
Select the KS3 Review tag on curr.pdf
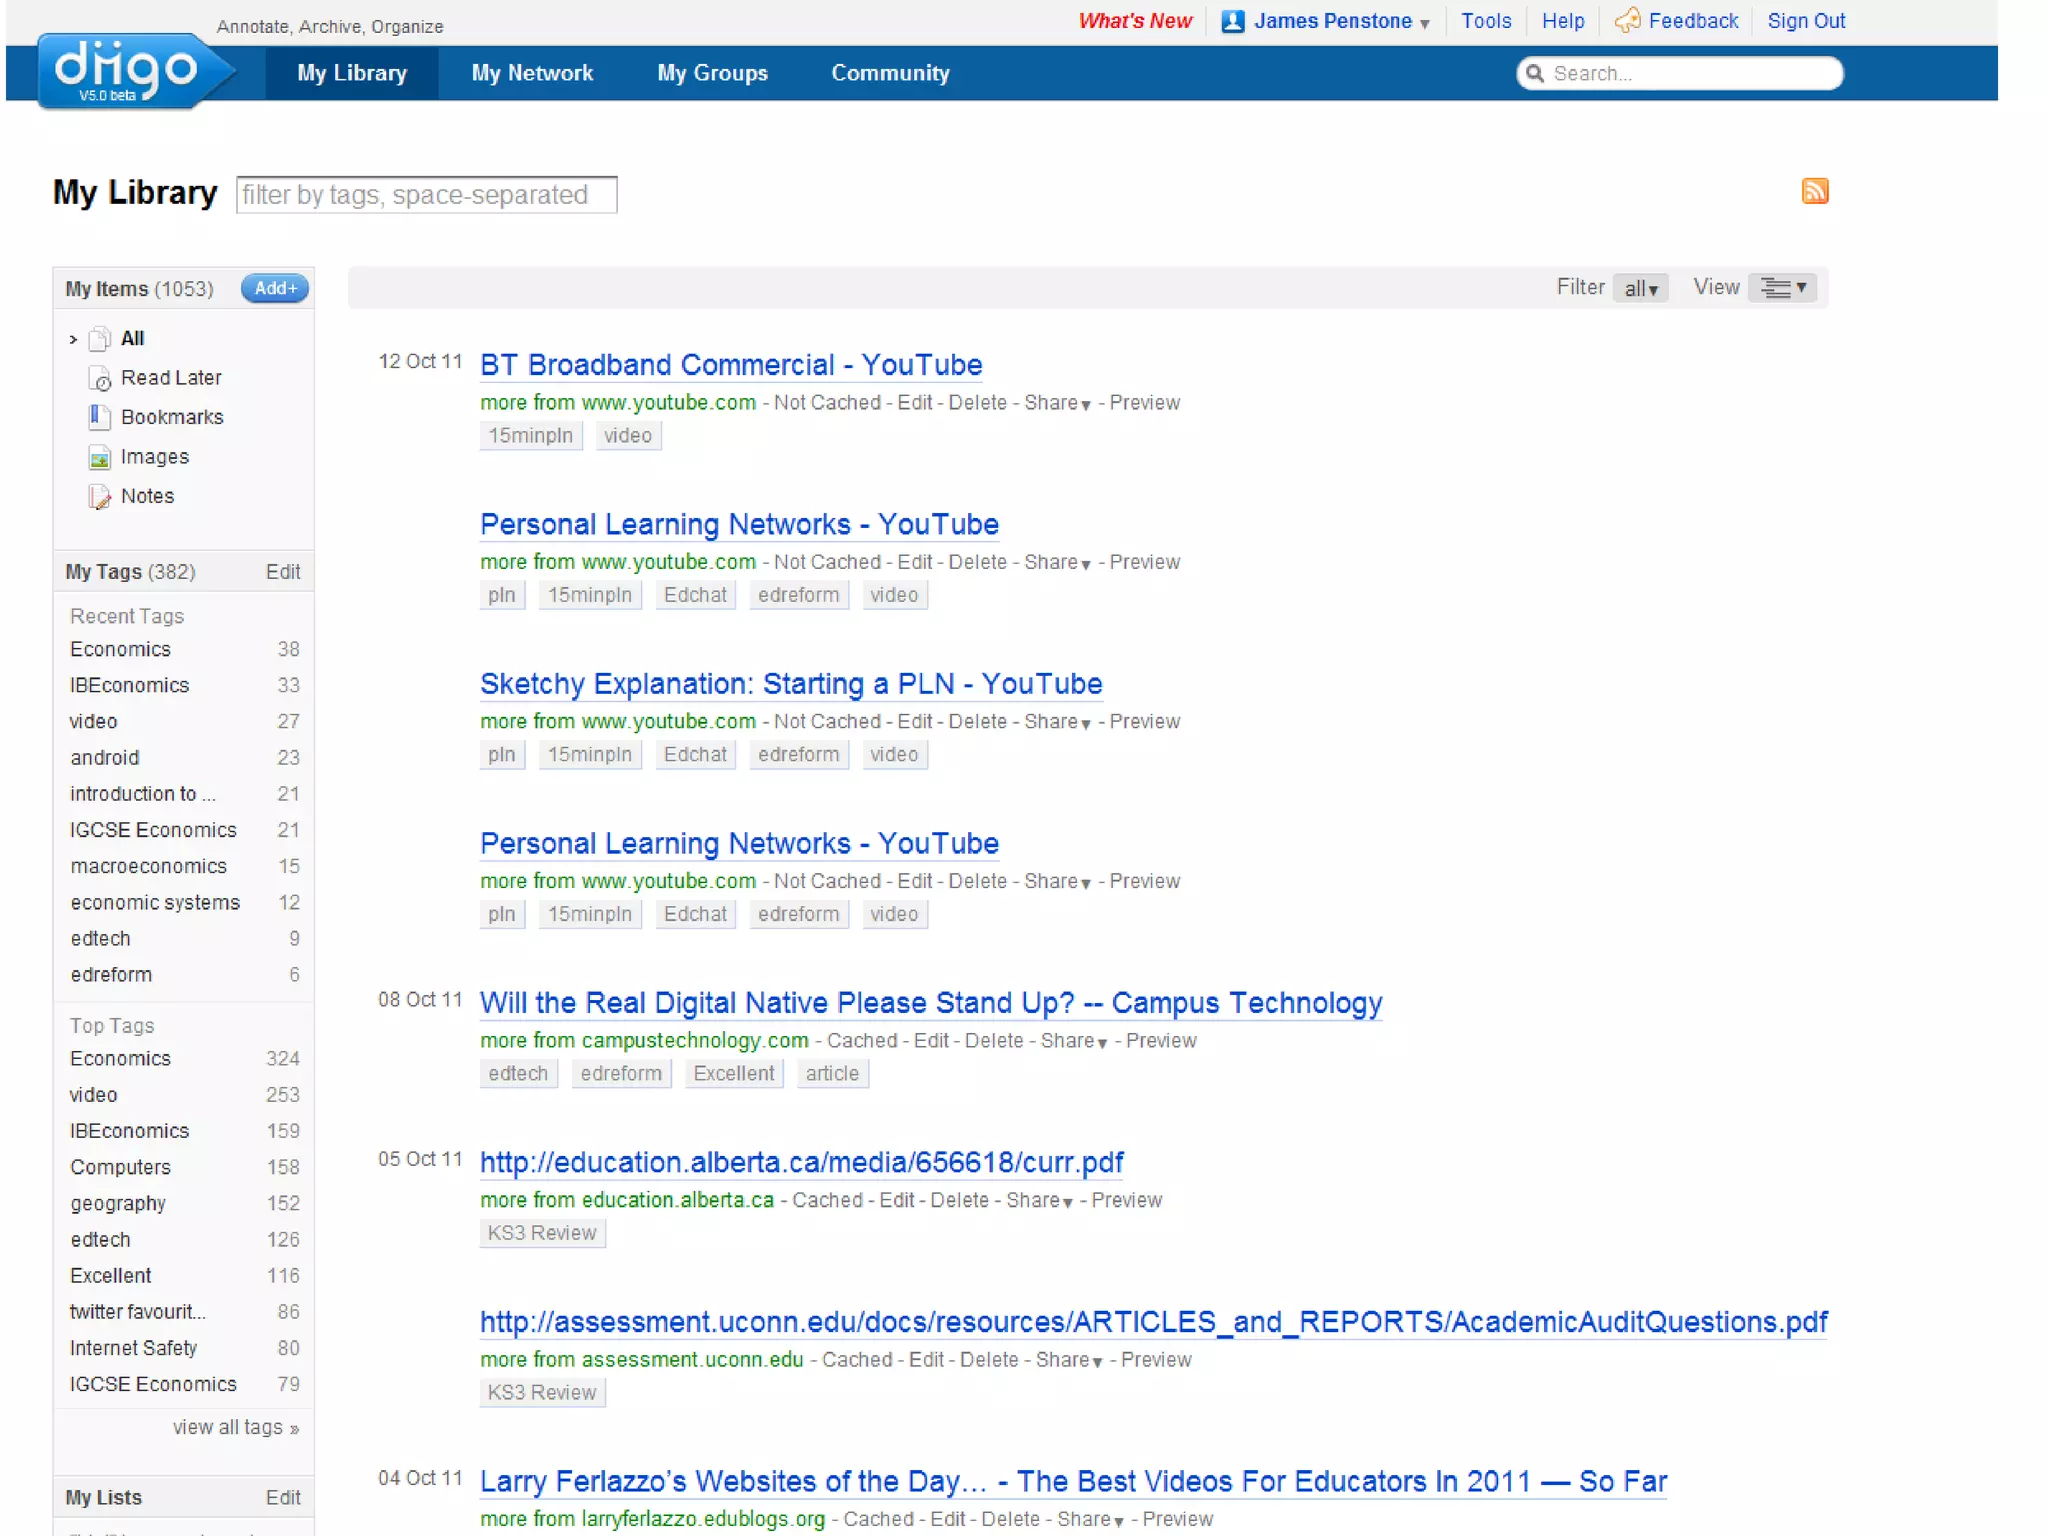tap(542, 1233)
